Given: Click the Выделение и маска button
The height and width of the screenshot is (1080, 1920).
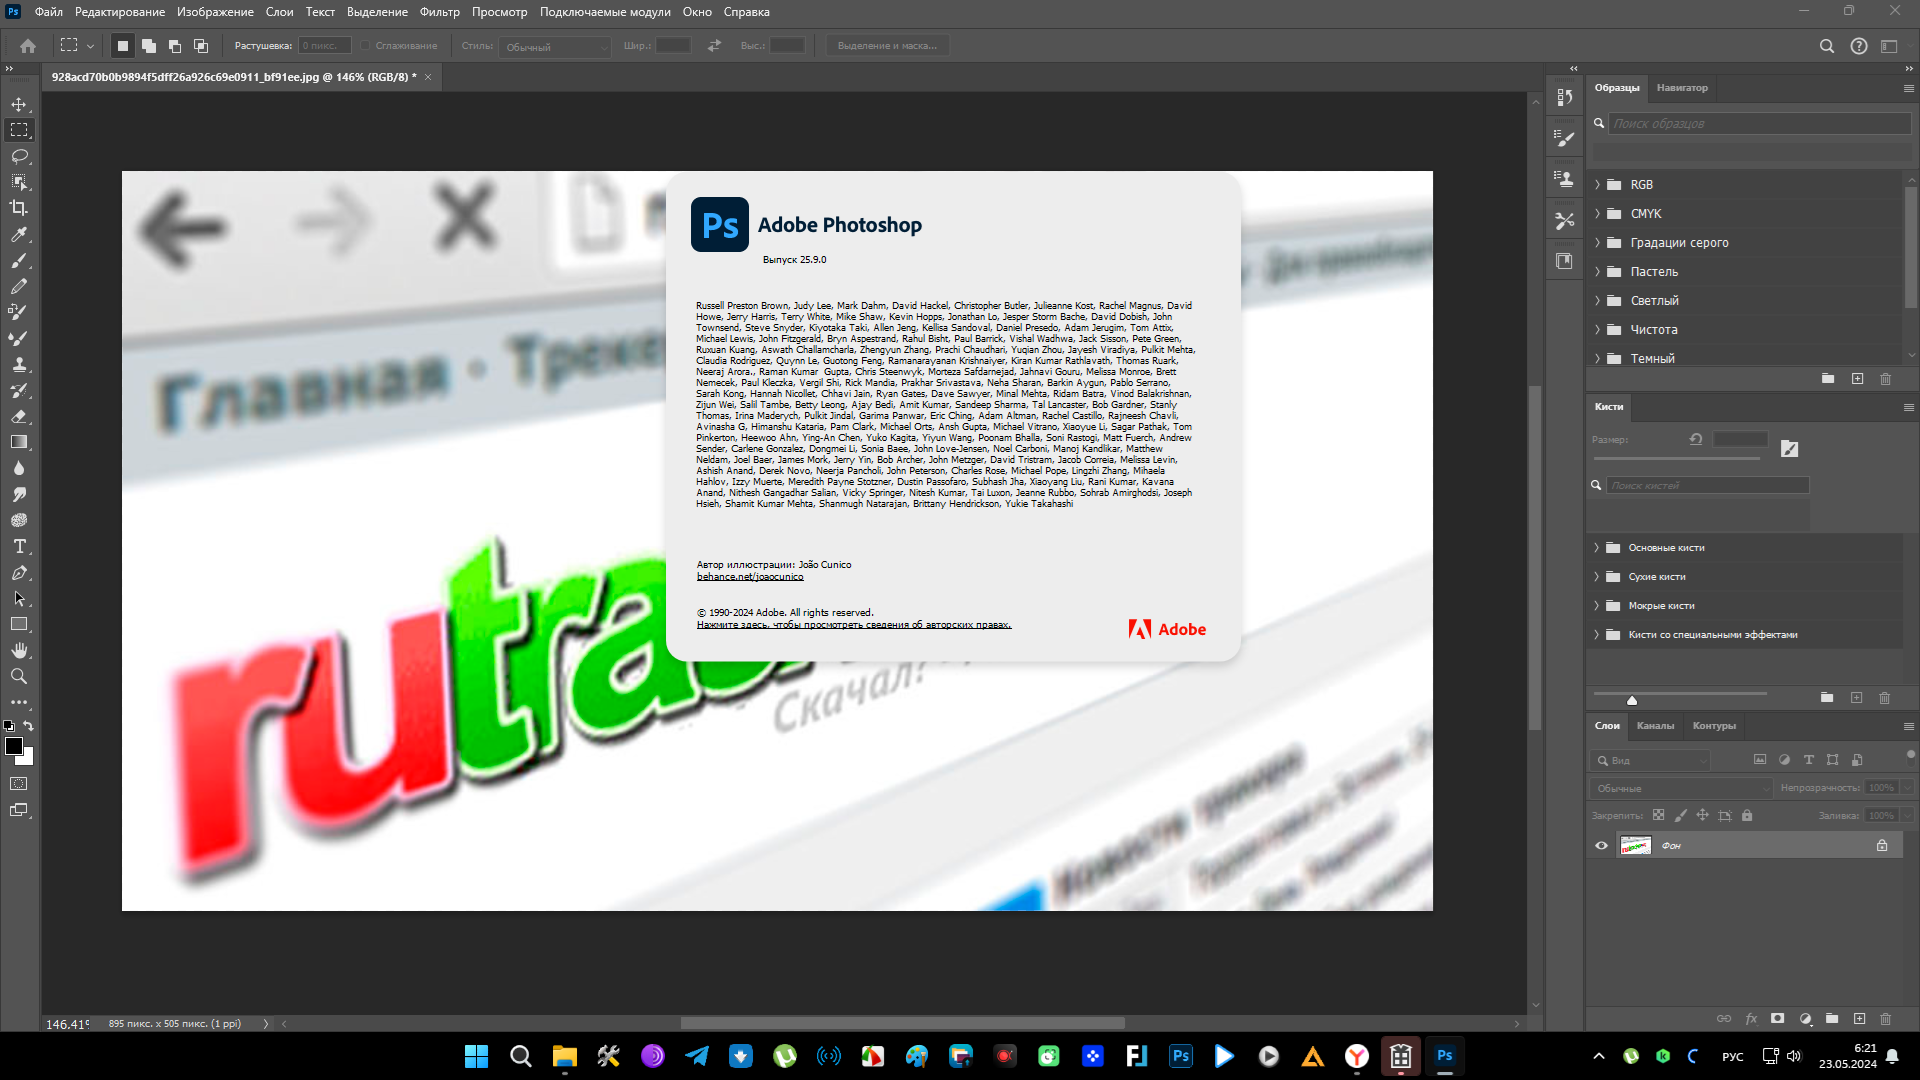Looking at the screenshot, I should coord(887,46).
